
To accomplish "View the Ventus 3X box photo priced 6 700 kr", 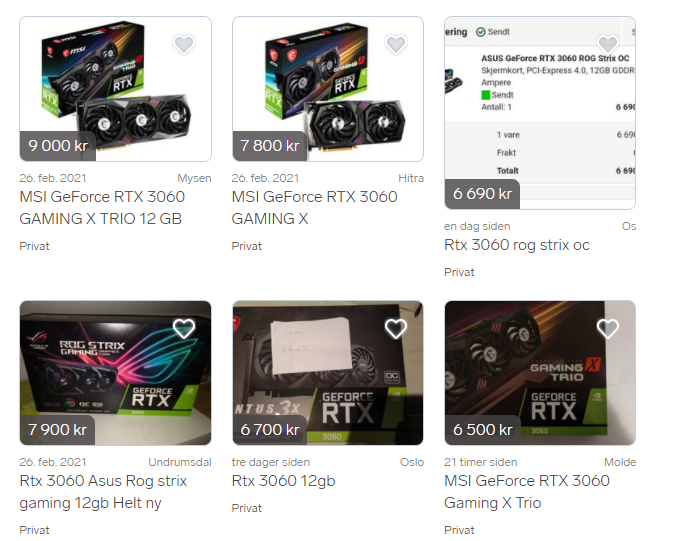I will coord(328,373).
